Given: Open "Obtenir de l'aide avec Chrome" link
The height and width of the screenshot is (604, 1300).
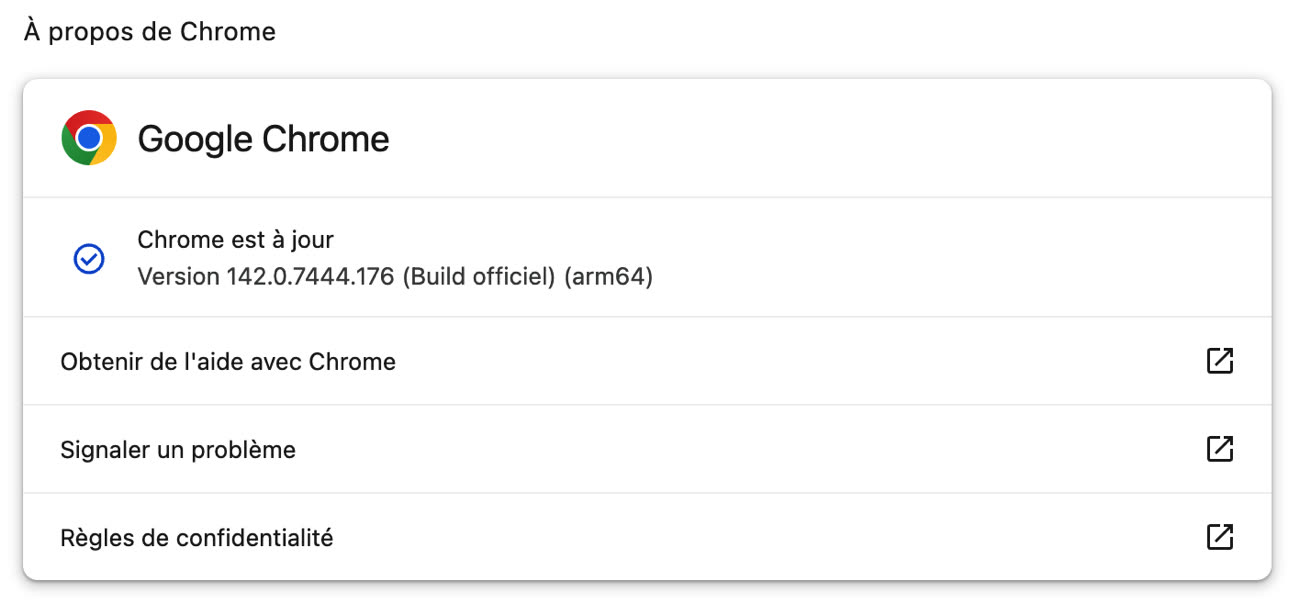Looking at the screenshot, I should [228, 362].
